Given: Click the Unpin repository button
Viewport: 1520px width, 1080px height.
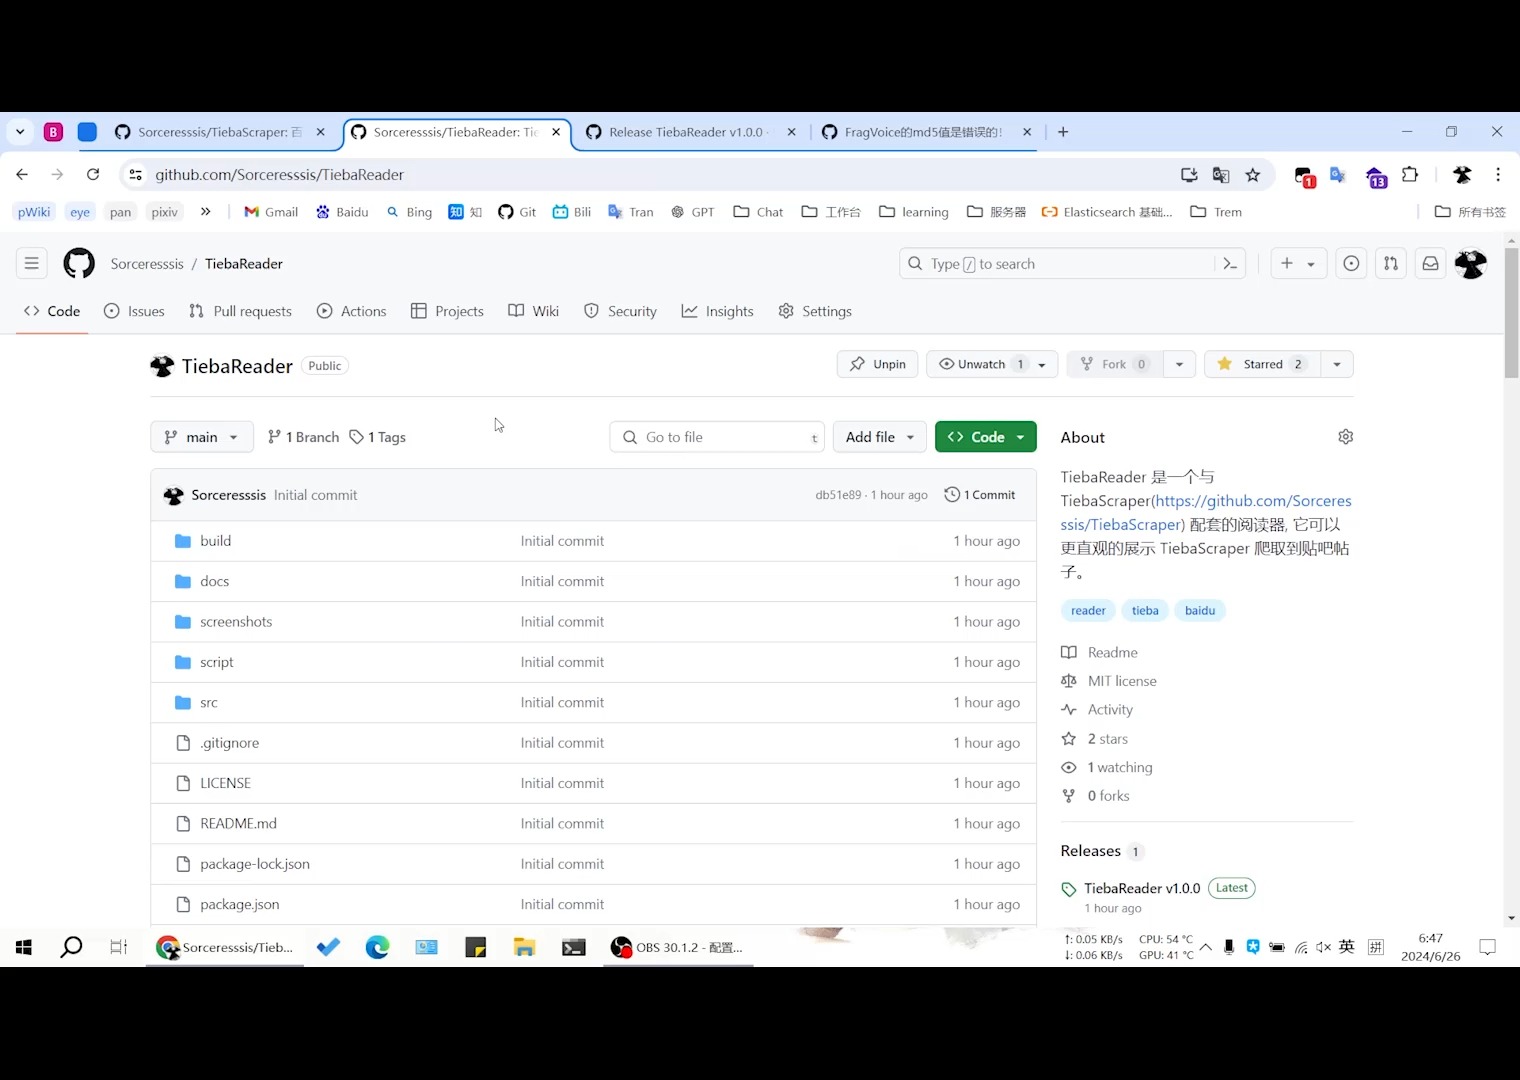Looking at the screenshot, I should pos(877,364).
